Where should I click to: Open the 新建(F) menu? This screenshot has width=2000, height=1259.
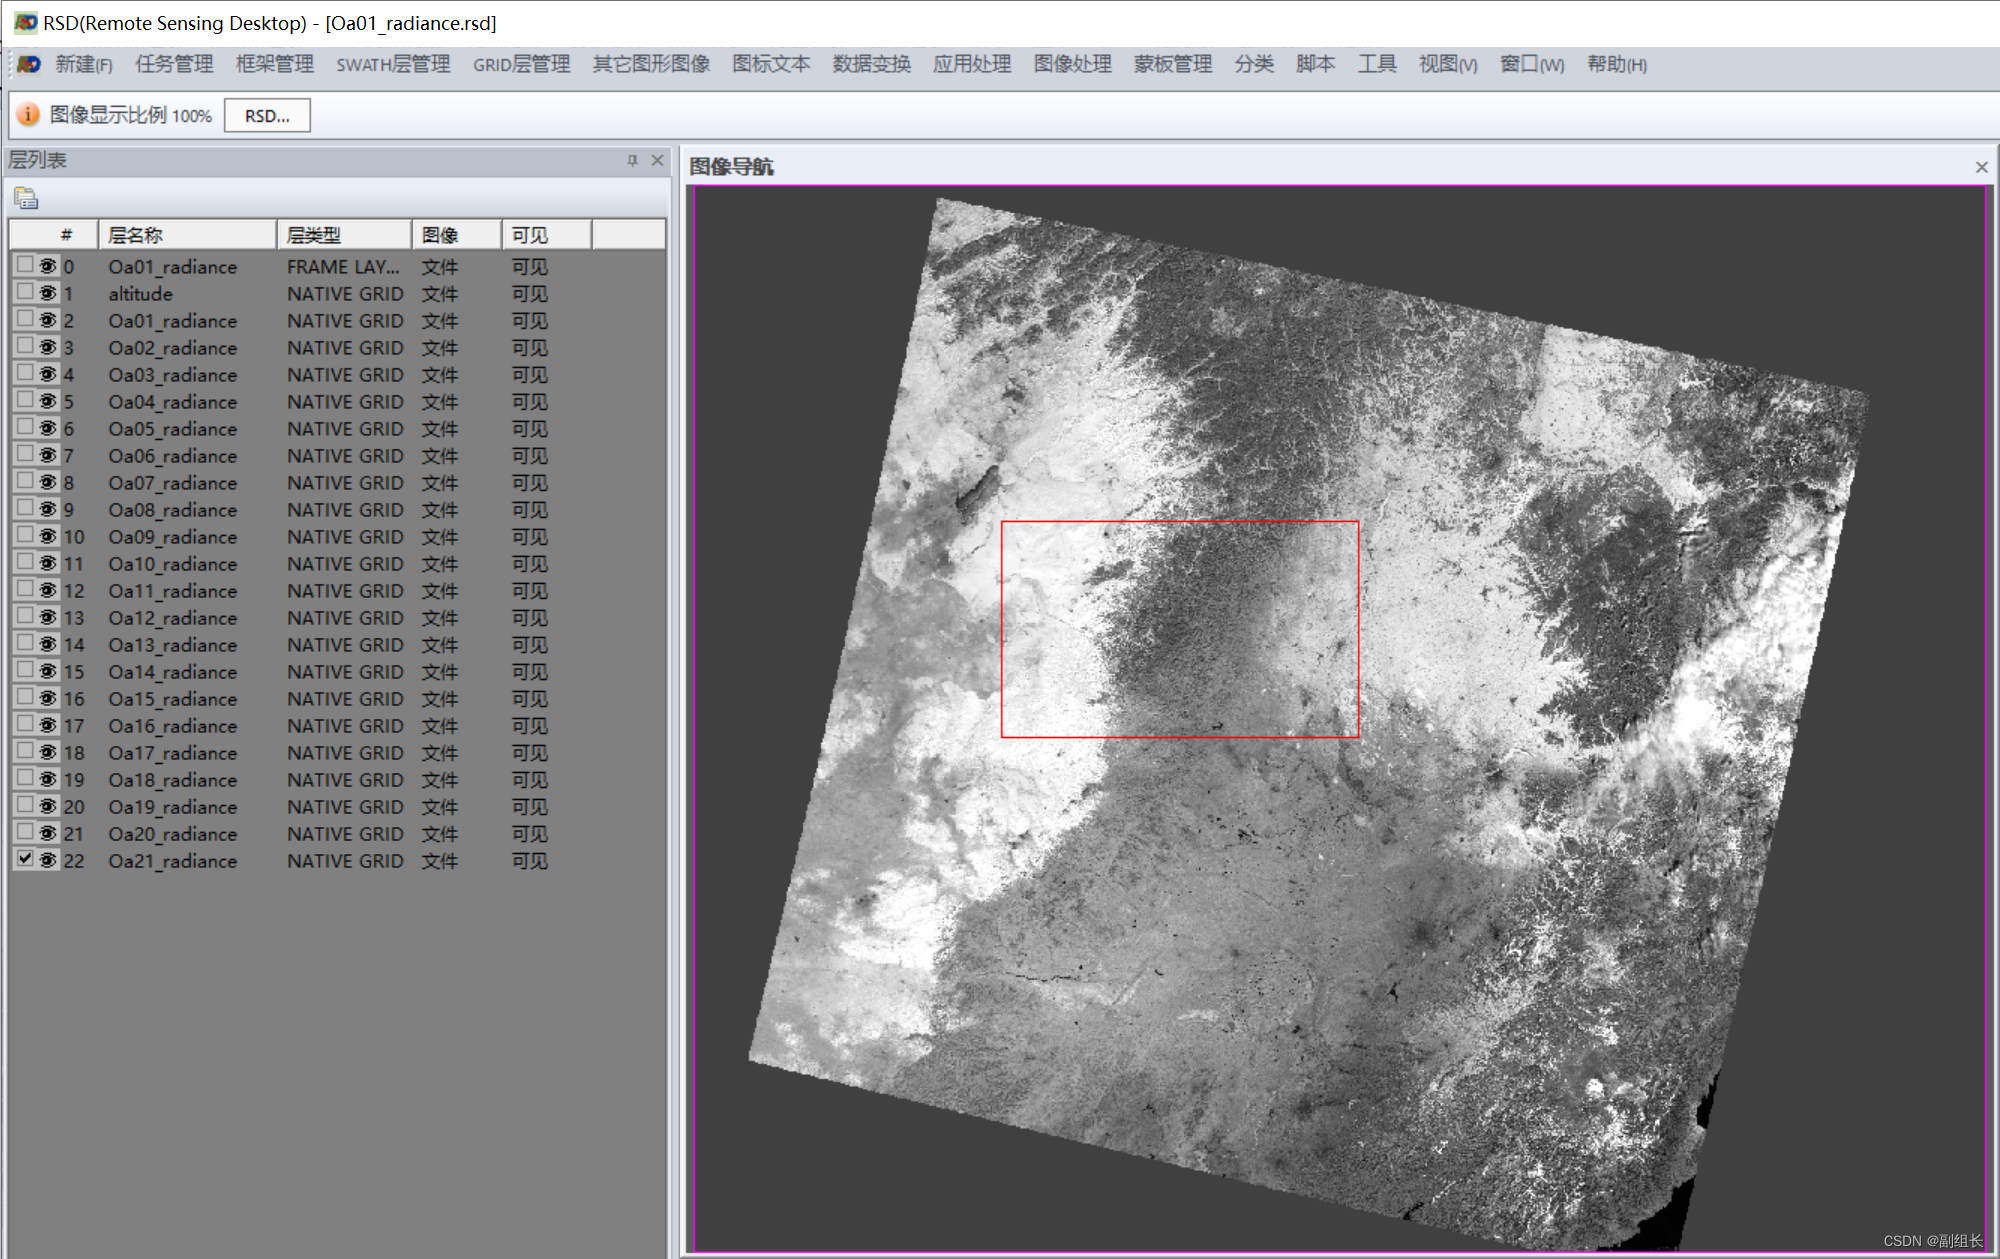84,64
